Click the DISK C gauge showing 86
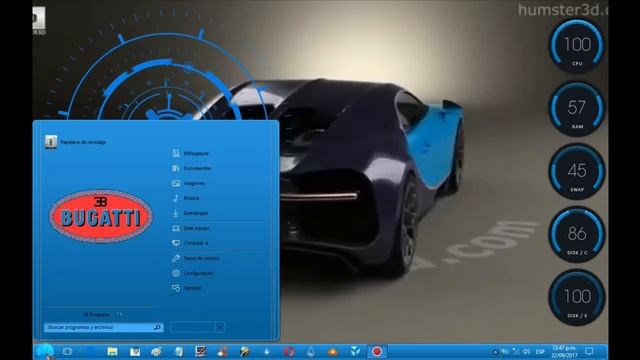640x360 pixels. 577,235
